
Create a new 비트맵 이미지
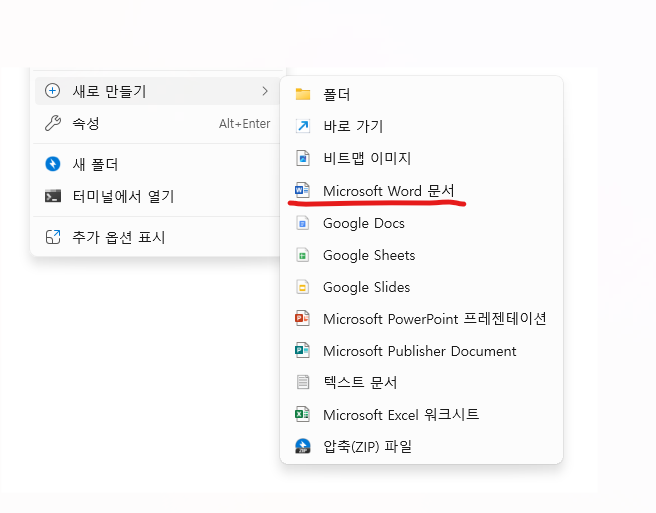[421, 158]
